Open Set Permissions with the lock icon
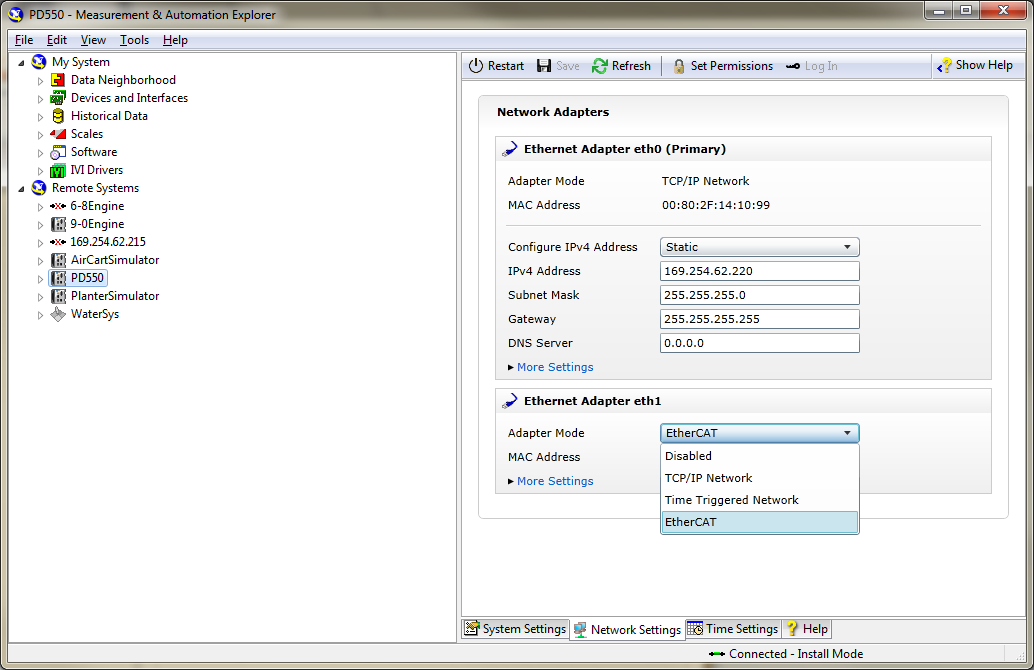The width and height of the screenshot is (1035, 670). [x=679, y=66]
